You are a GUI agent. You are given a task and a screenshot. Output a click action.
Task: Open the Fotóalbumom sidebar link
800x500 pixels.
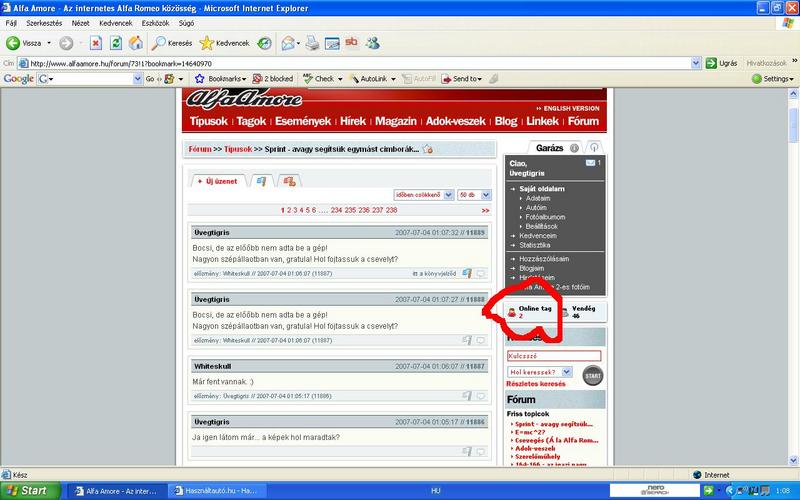click(x=545, y=217)
